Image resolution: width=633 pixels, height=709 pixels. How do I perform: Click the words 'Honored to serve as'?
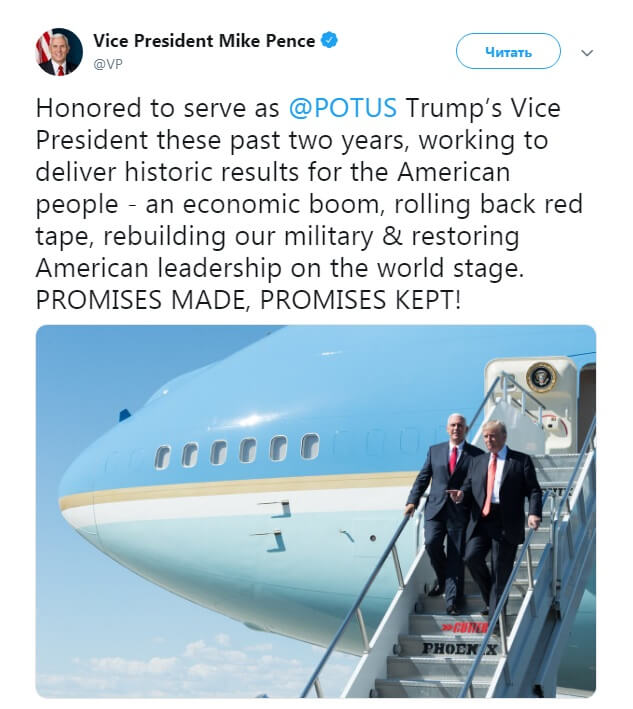tap(157, 109)
